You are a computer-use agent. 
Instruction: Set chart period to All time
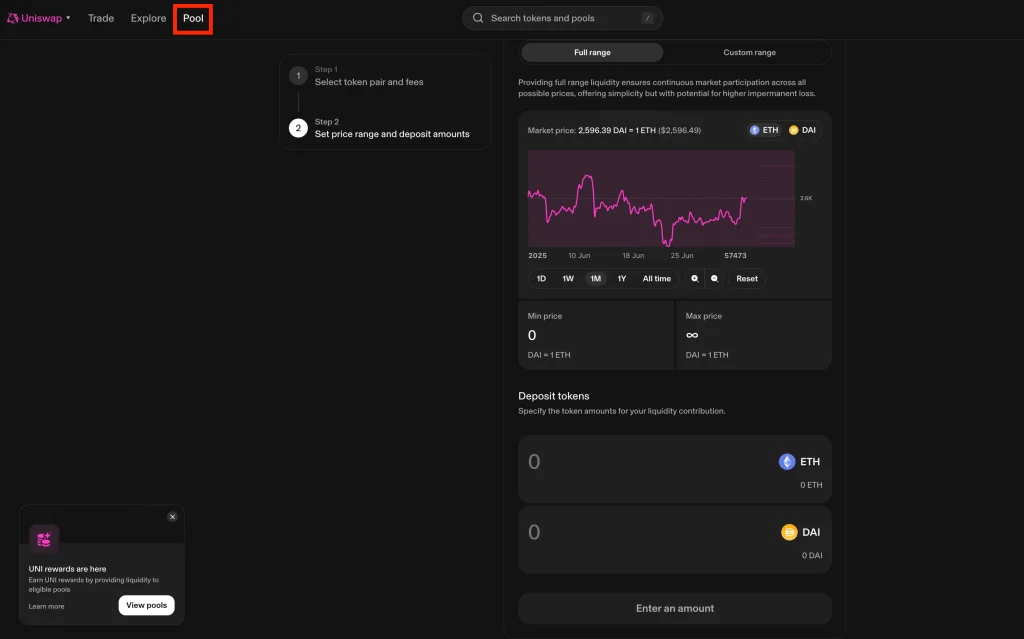pos(656,279)
